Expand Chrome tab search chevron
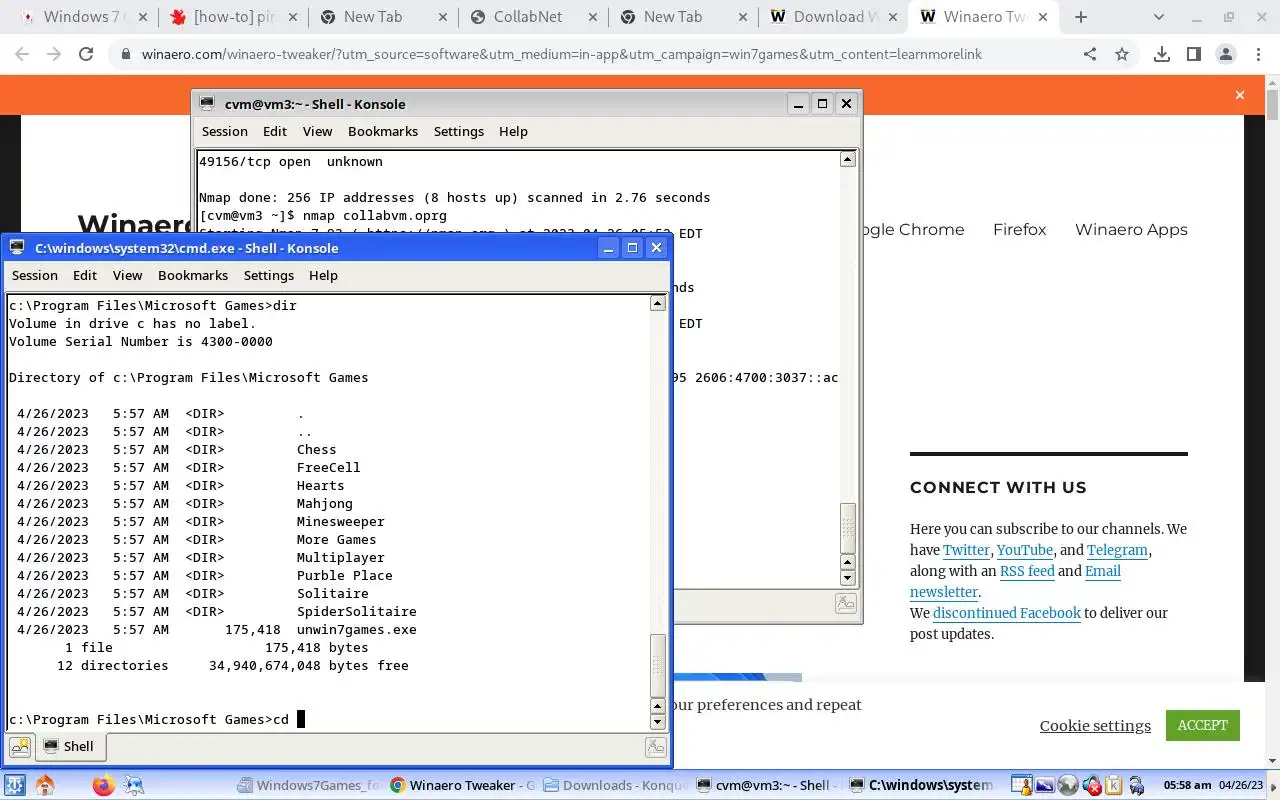 coord(1159,17)
